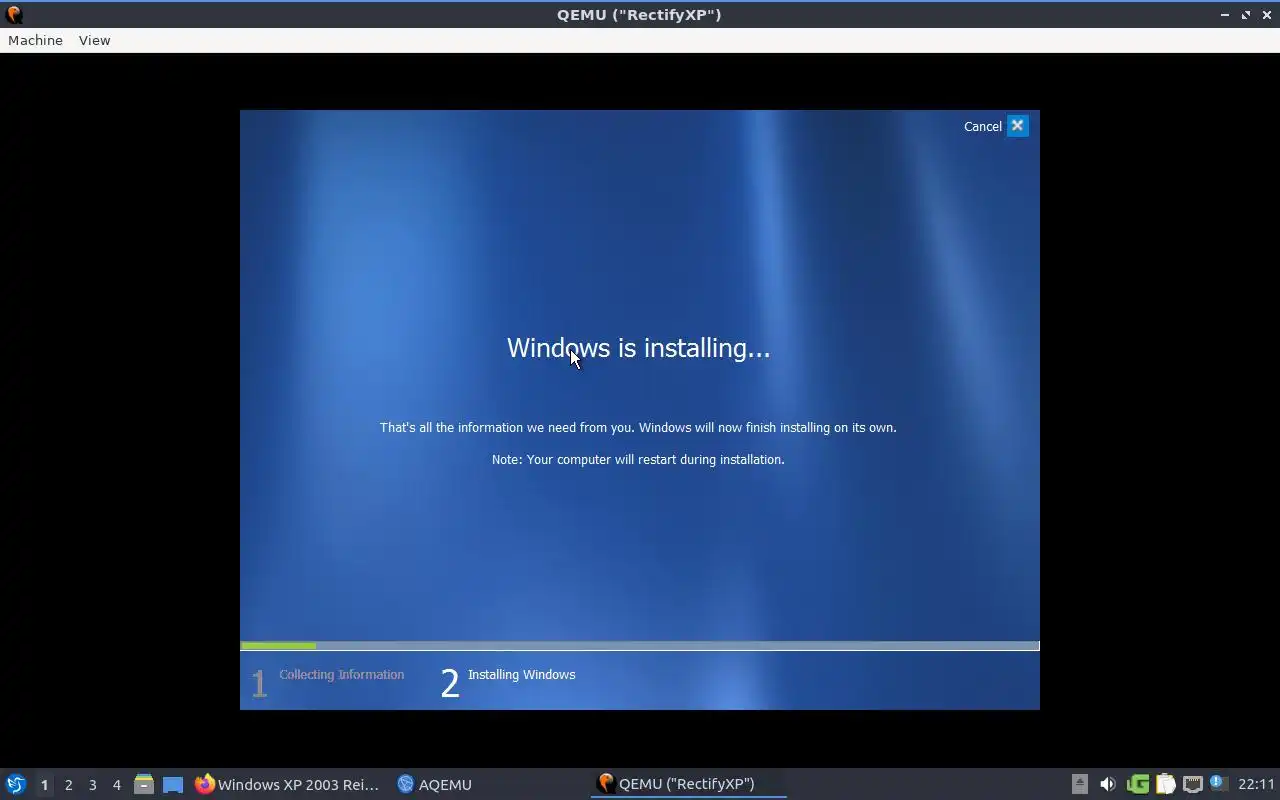Open the network tray icon
This screenshot has height=800, width=1280.
1192,784
